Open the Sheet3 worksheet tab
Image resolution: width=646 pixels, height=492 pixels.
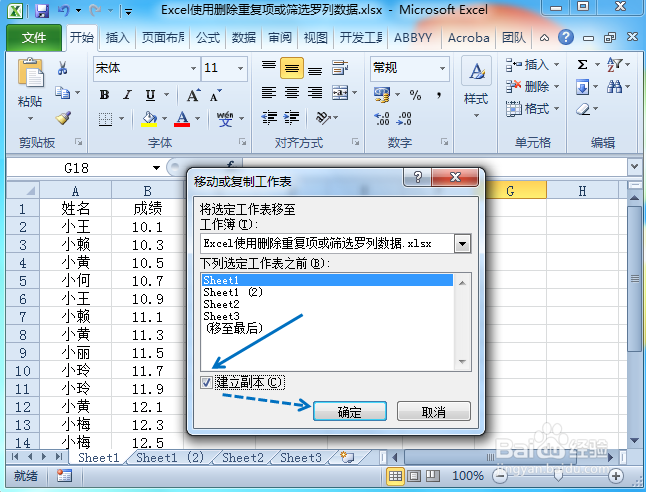click(300, 458)
